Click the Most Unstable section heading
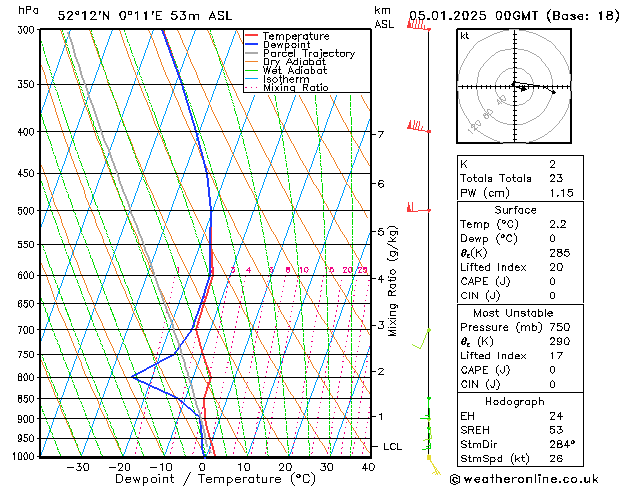This screenshot has width=629, height=486. point(513,313)
